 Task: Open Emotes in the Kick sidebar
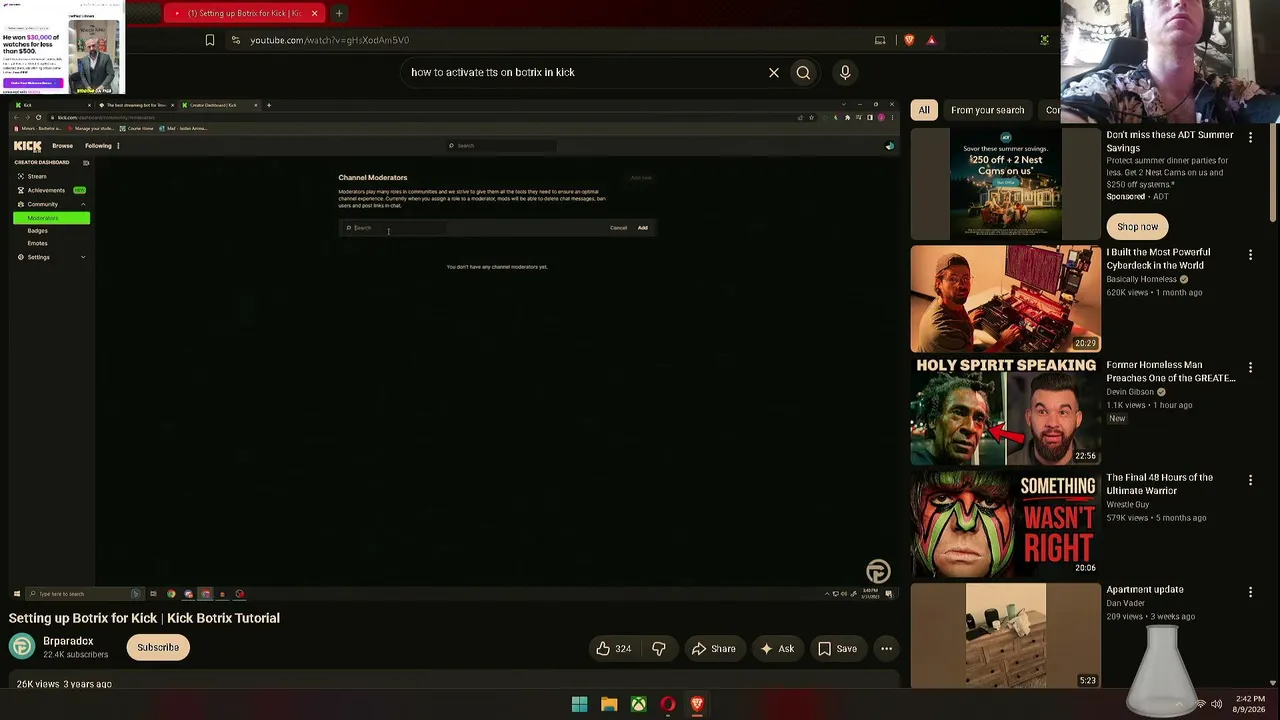coord(37,243)
